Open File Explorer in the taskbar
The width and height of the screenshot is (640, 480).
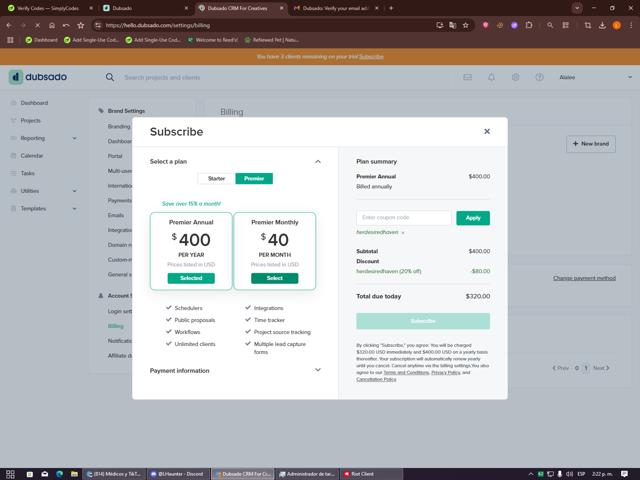tap(74, 474)
